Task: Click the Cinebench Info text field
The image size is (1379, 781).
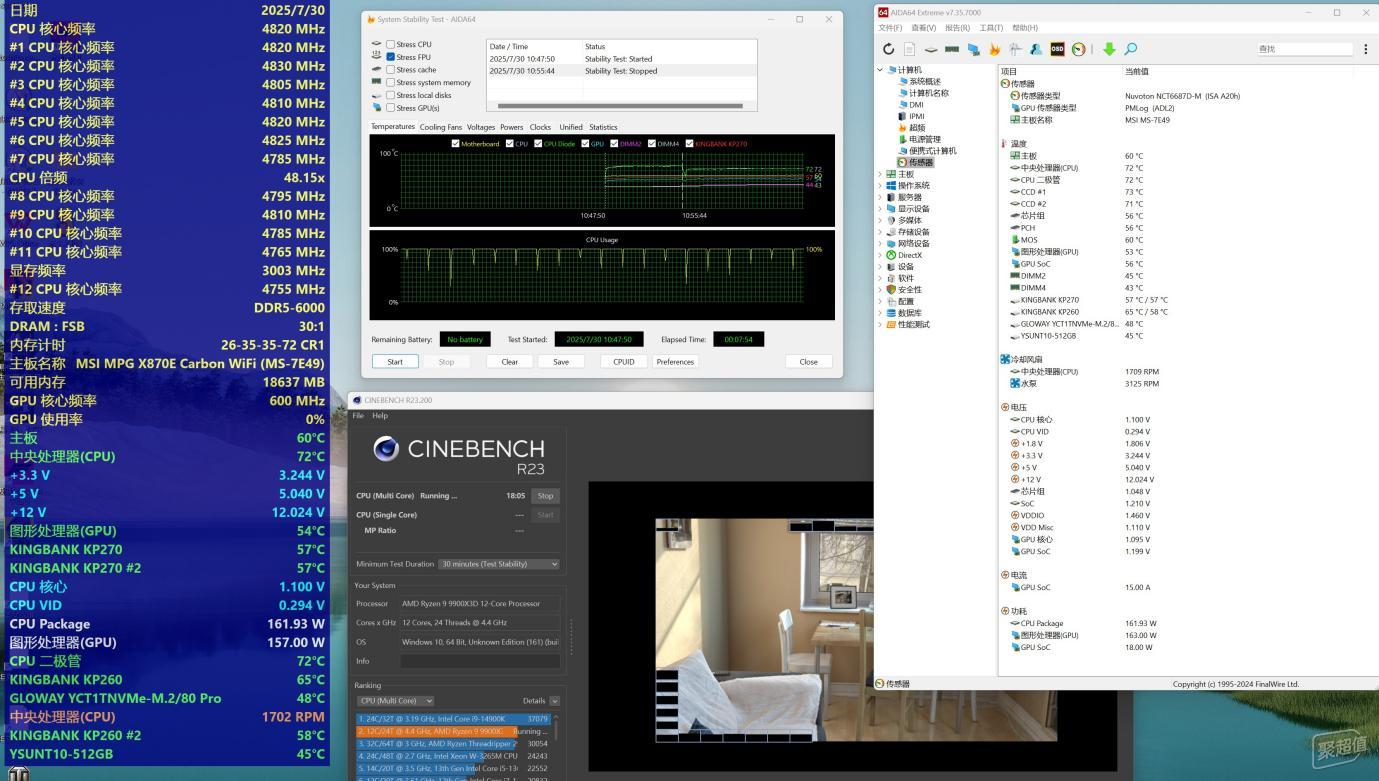Action: point(480,661)
